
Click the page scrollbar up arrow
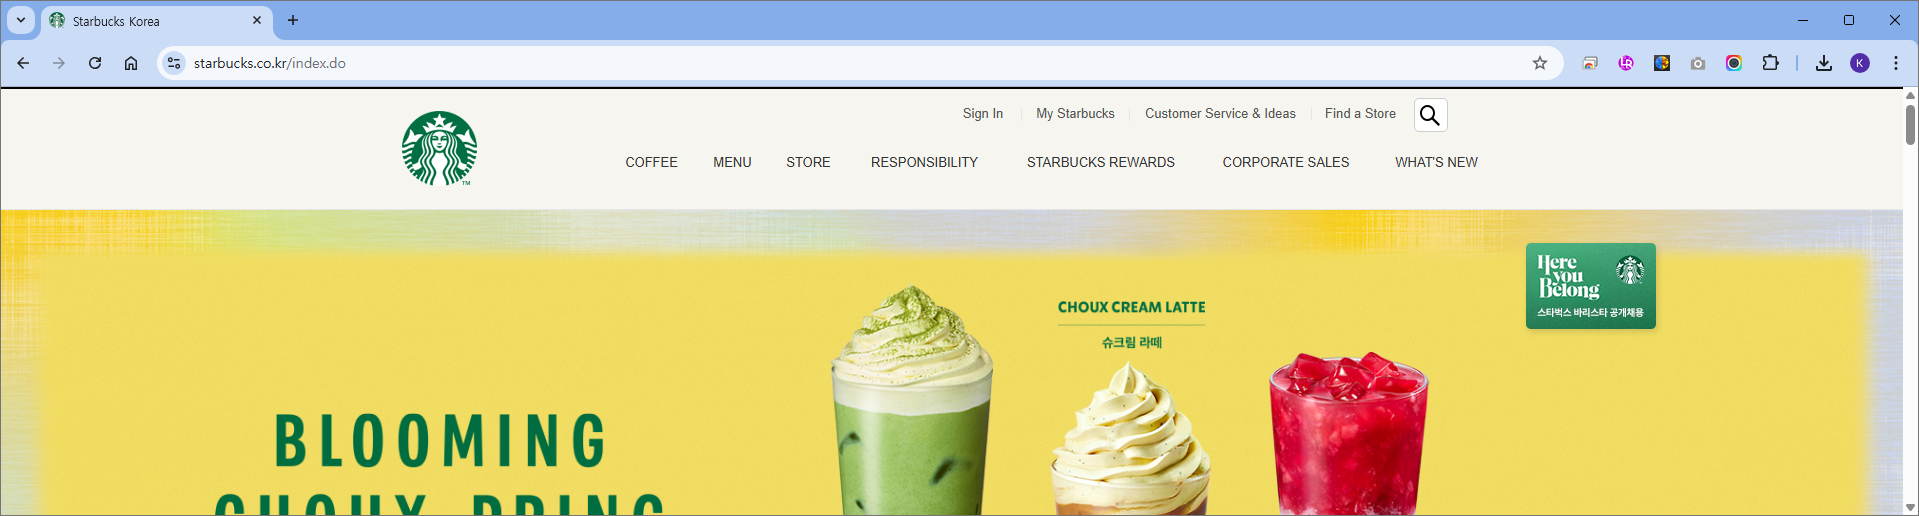[x=1910, y=95]
